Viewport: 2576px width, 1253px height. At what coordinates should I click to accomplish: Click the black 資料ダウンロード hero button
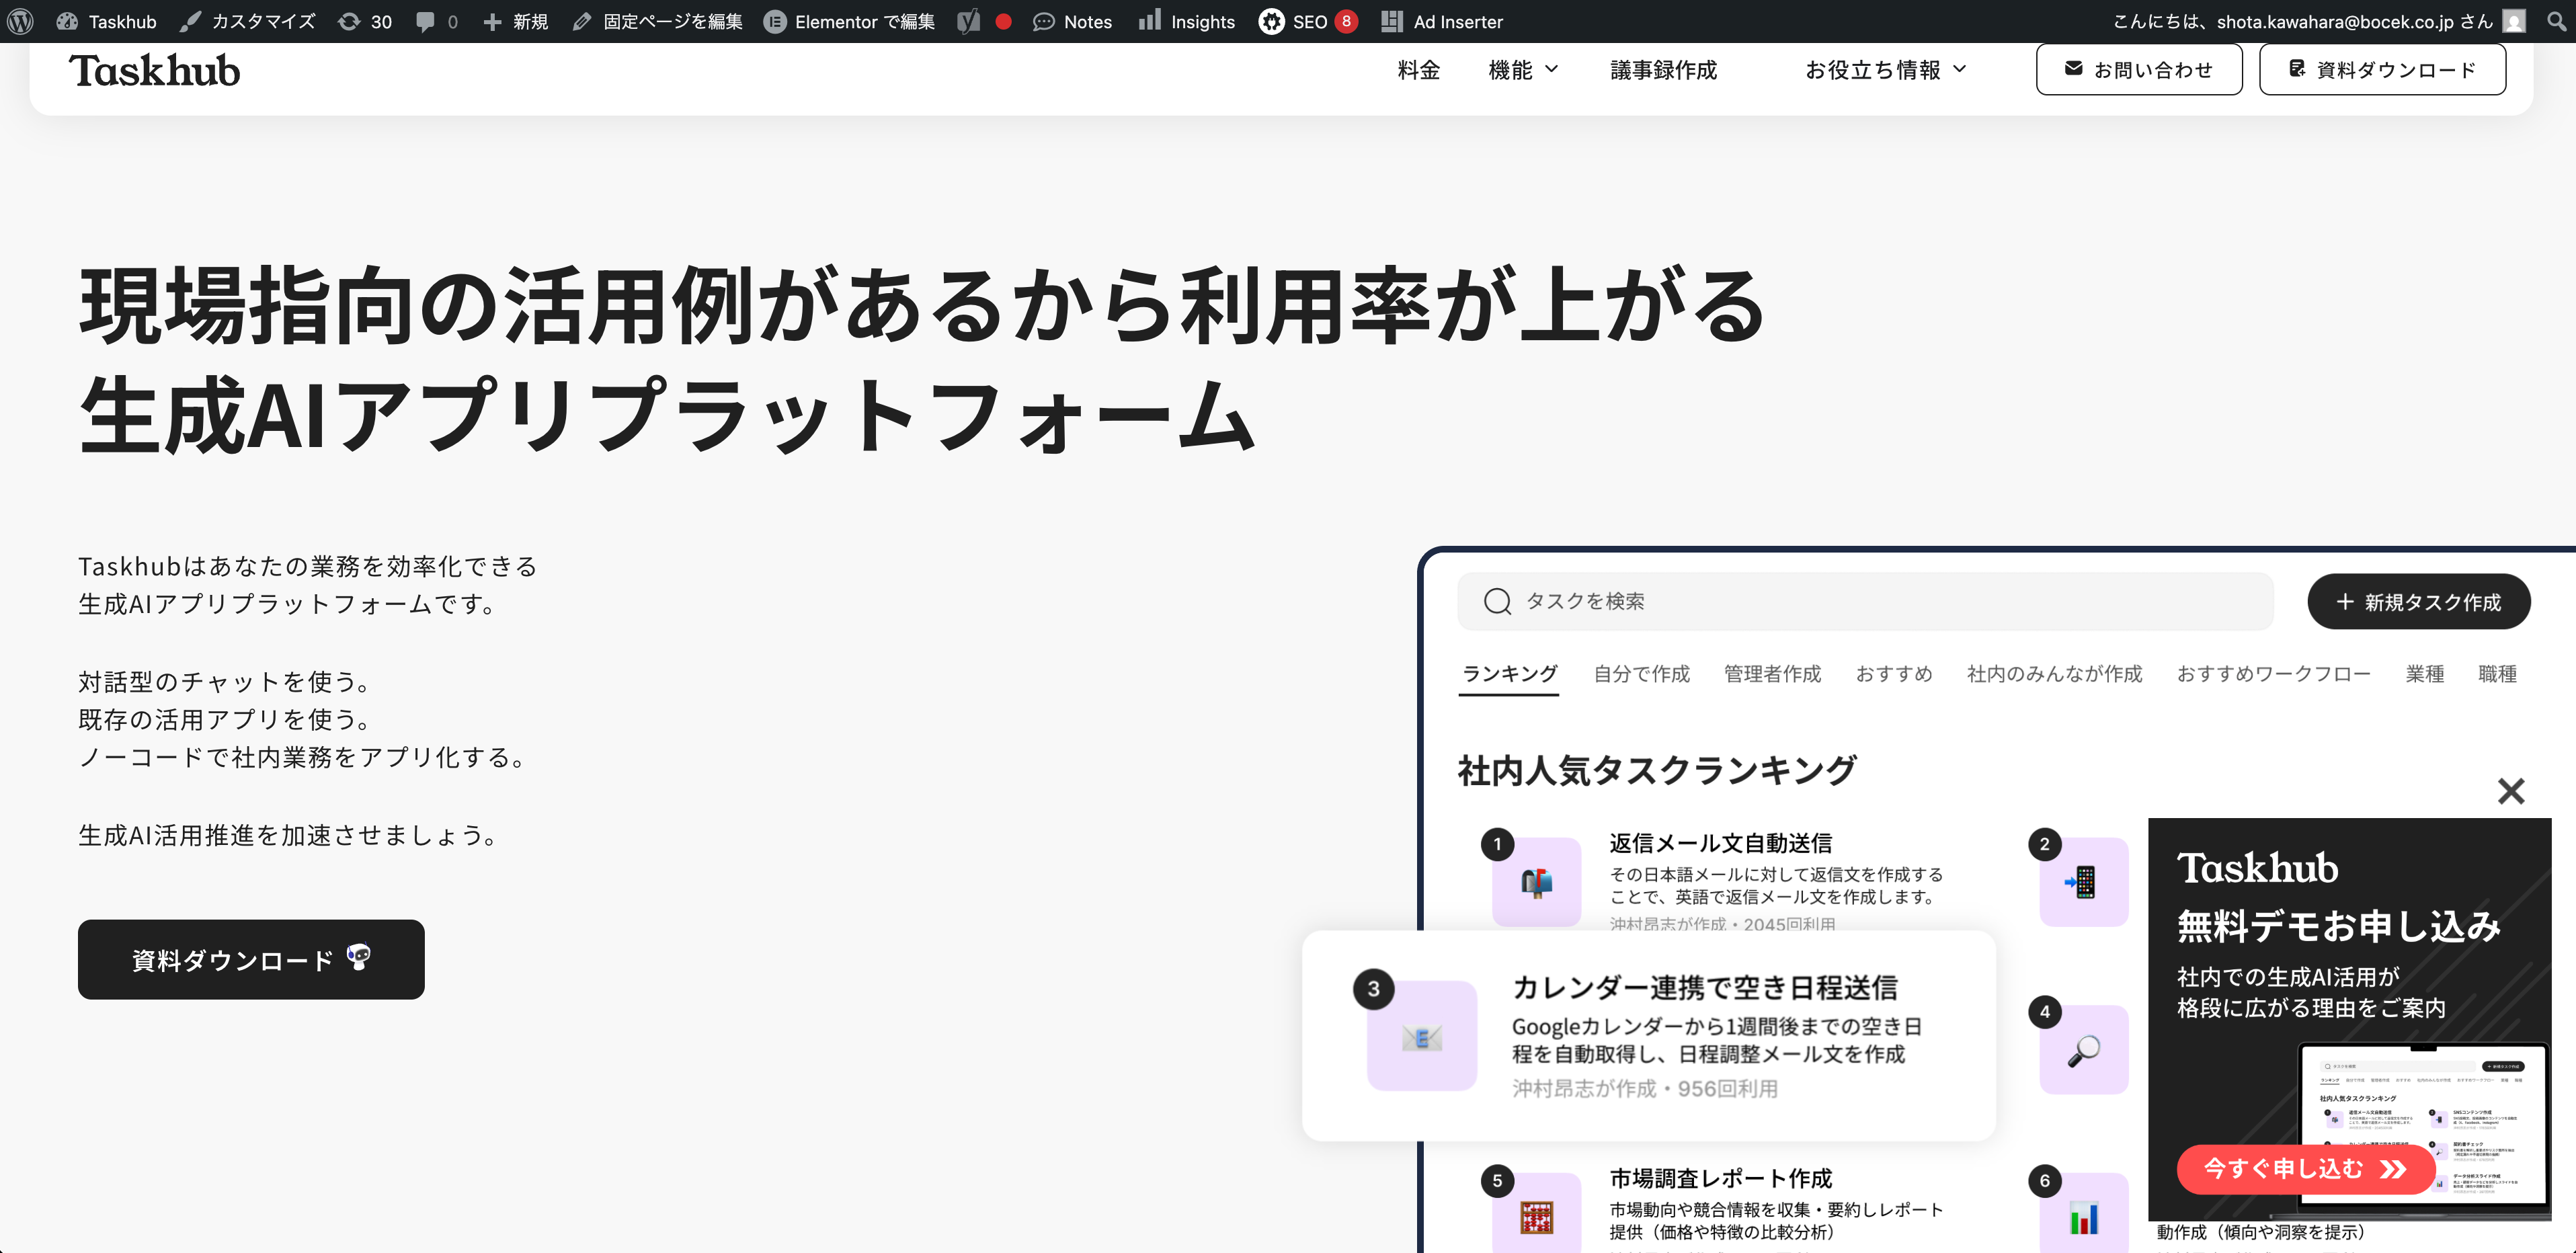point(251,959)
